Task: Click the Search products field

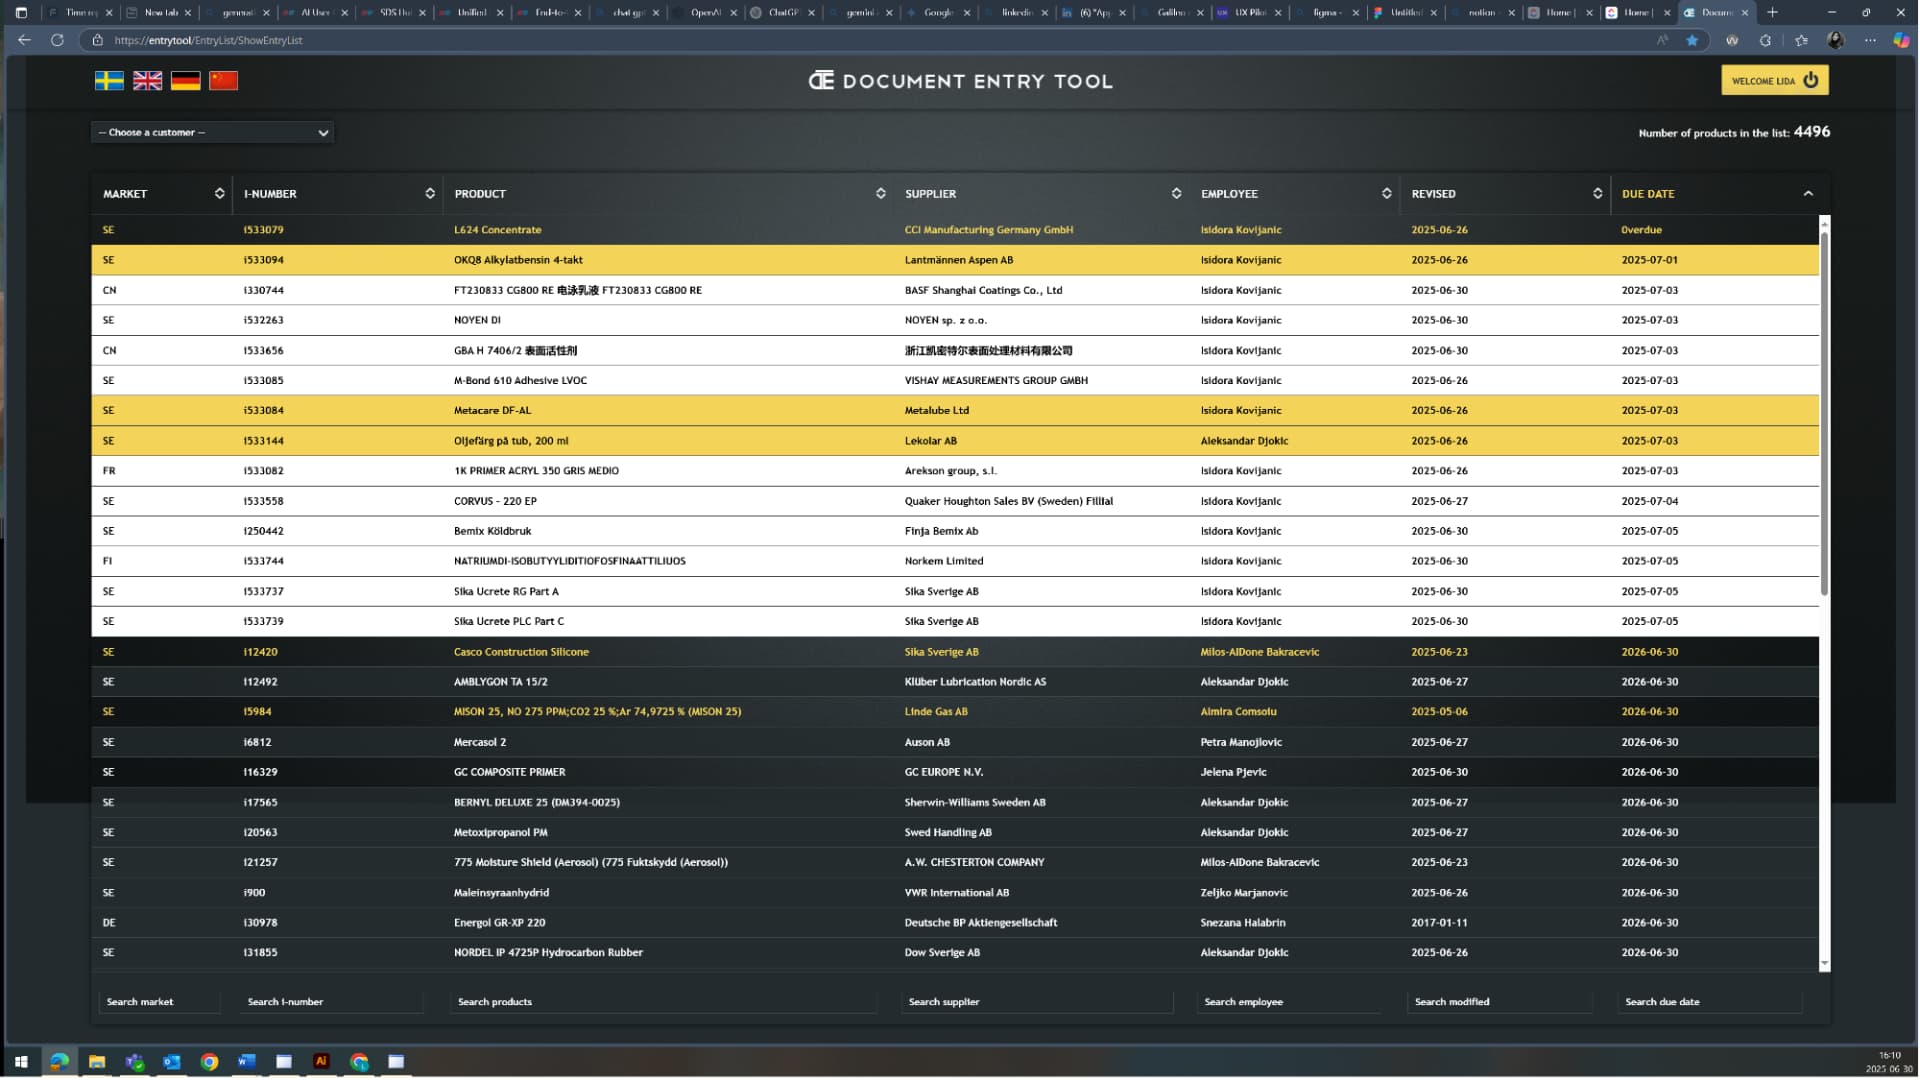Action: [664, 1001]
